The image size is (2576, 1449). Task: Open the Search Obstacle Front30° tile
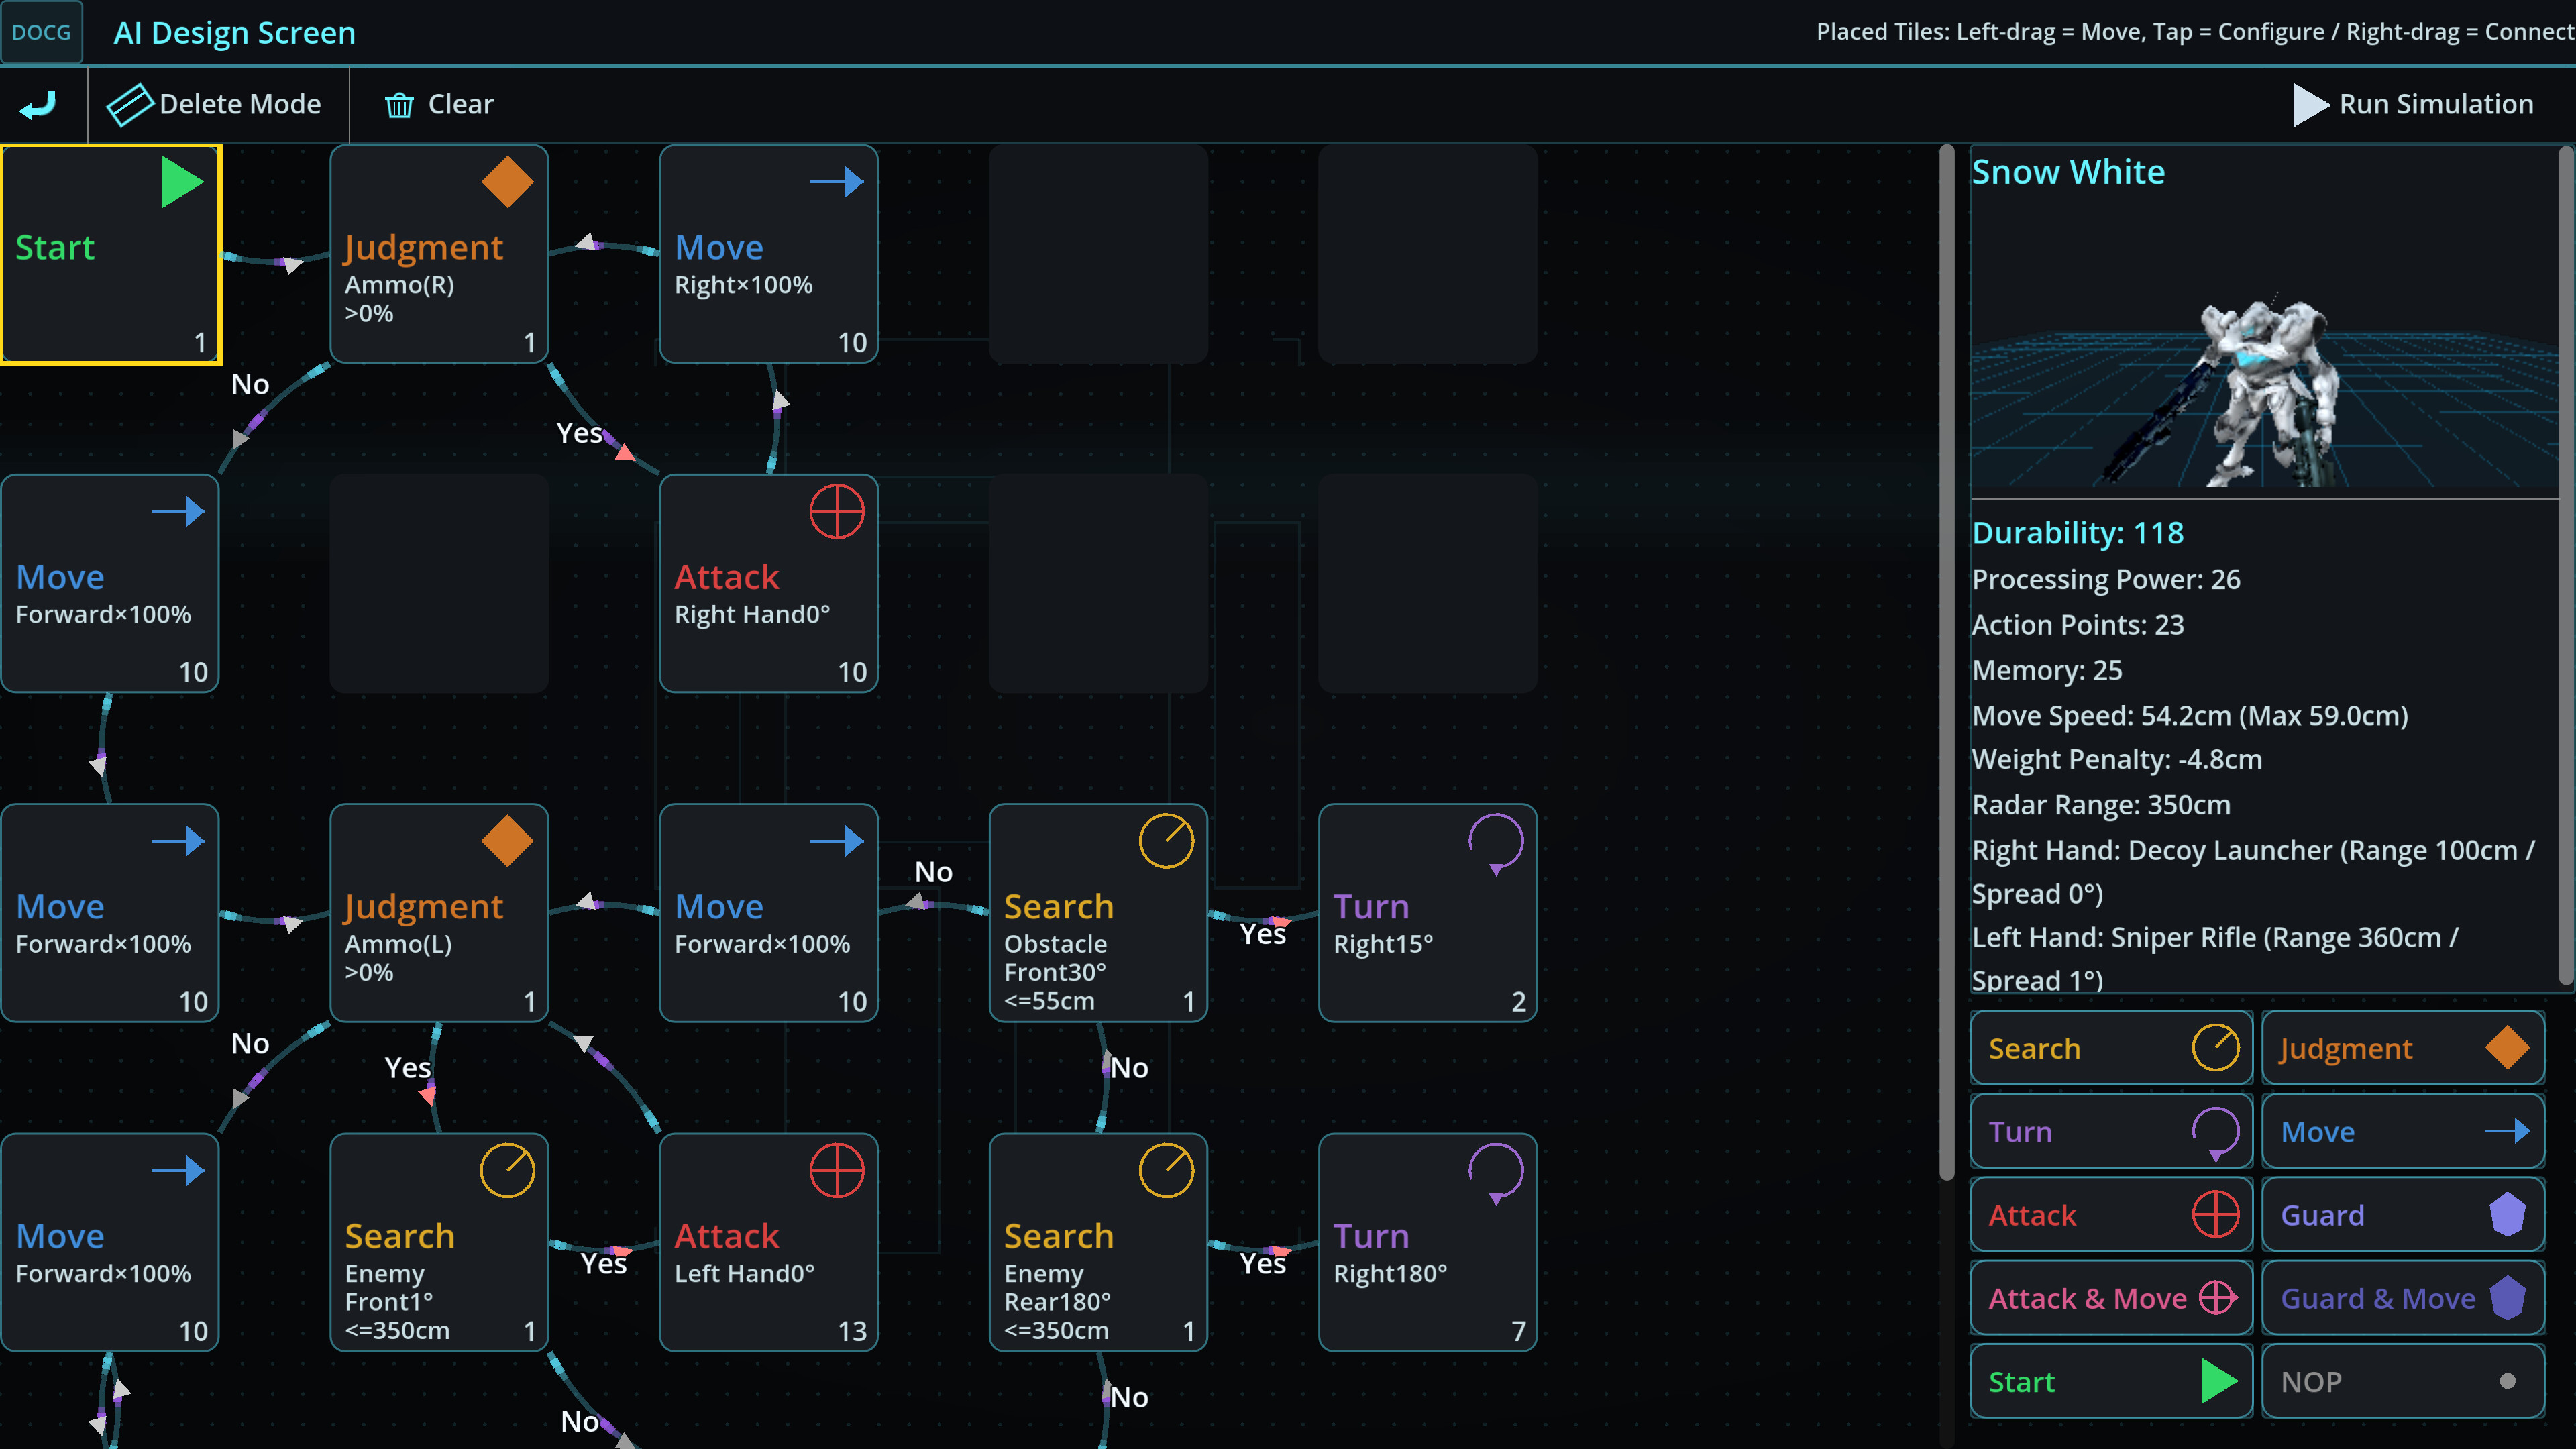(1098, 913)
